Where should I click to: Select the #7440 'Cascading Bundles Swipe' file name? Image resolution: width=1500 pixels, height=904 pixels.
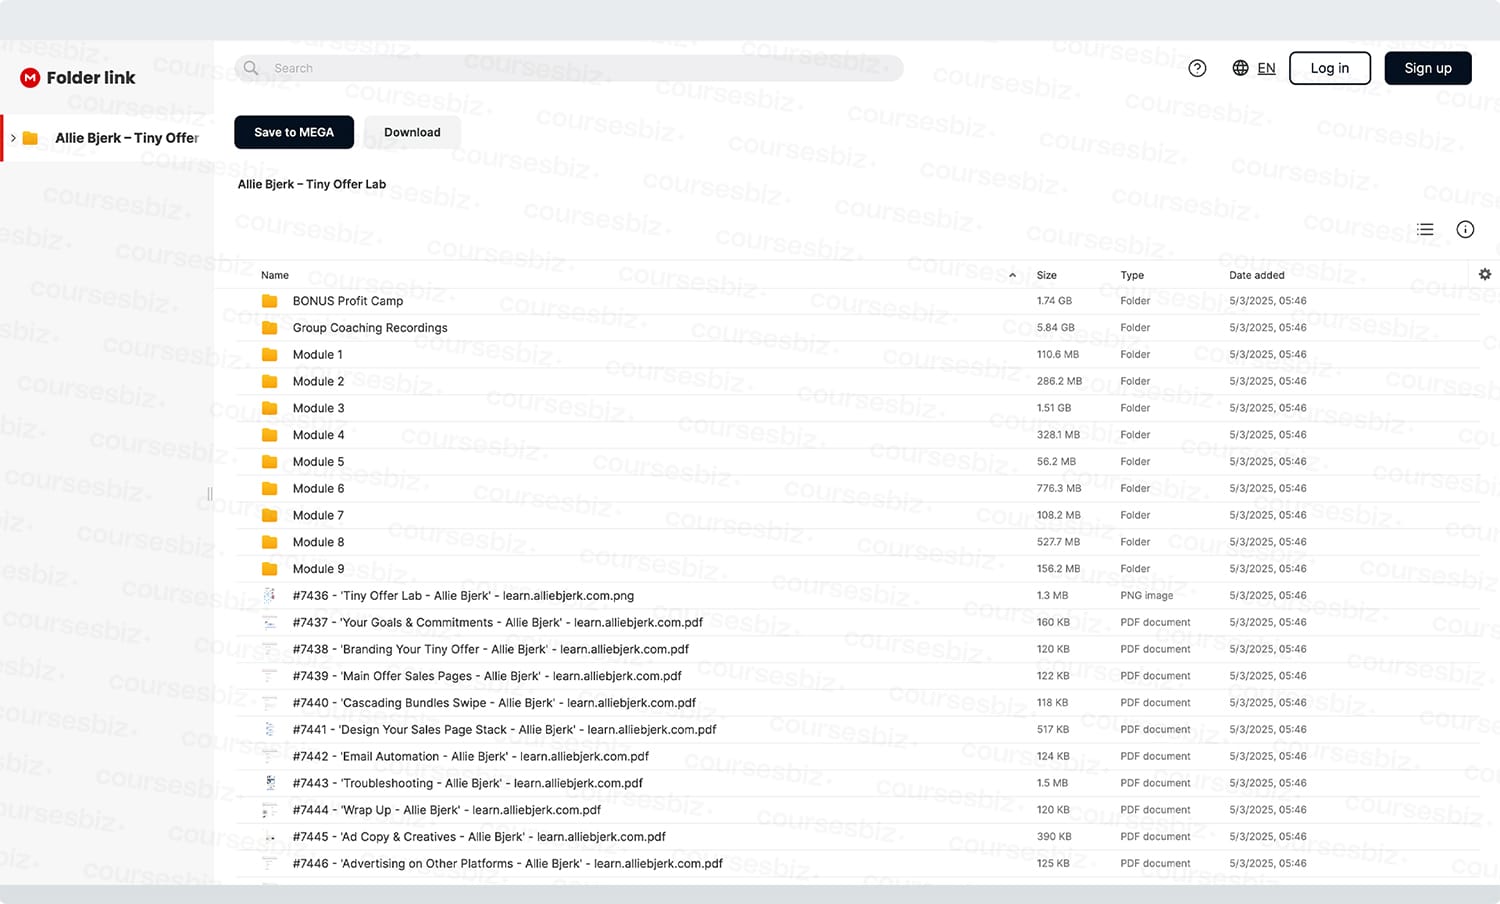pyautogui.click(x=494, y=703)
